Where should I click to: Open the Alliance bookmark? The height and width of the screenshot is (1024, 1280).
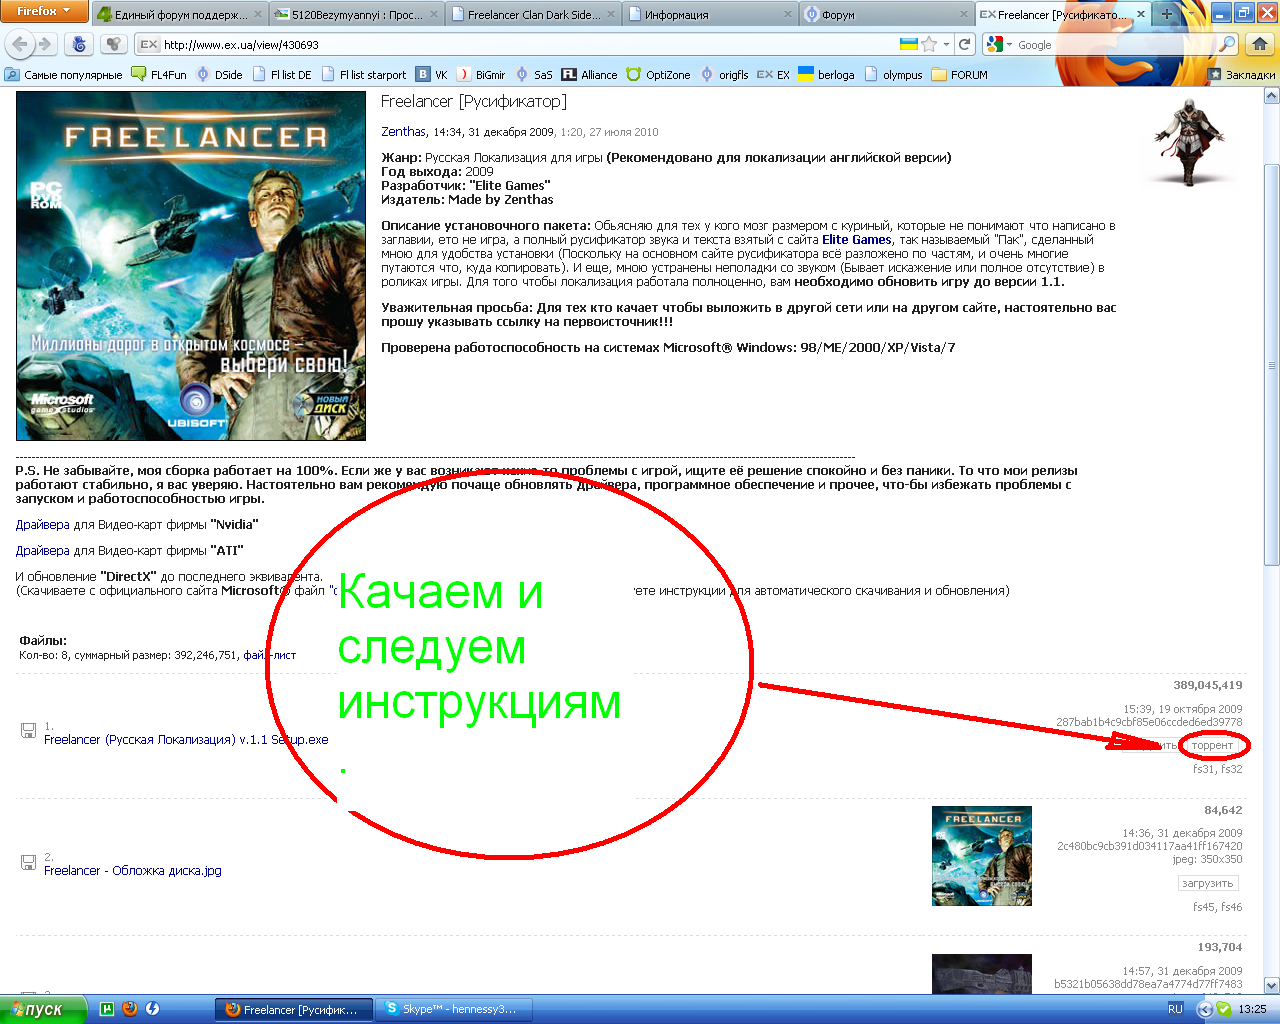(x=589, y=74)
